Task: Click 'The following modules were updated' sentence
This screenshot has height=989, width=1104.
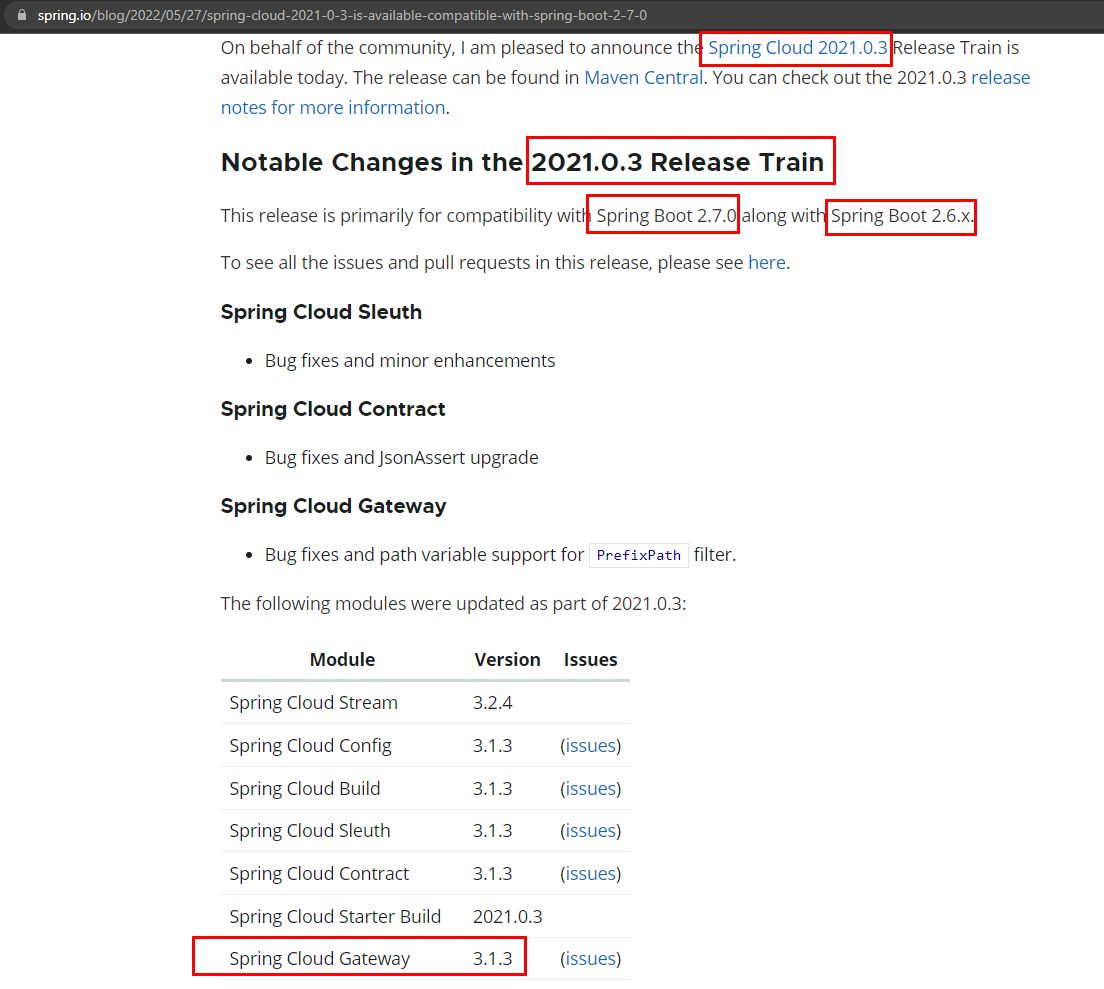Action: coord(453,604)
